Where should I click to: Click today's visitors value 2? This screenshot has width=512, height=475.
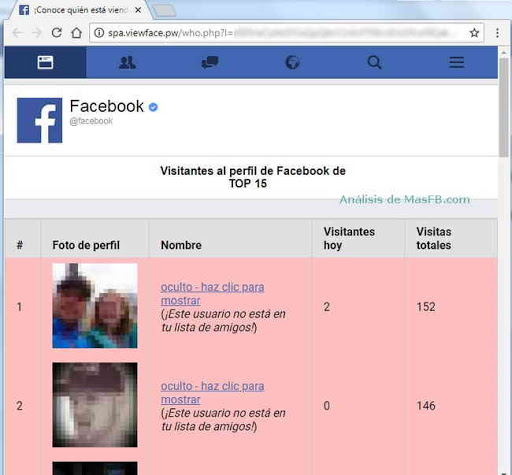(326, 307)
